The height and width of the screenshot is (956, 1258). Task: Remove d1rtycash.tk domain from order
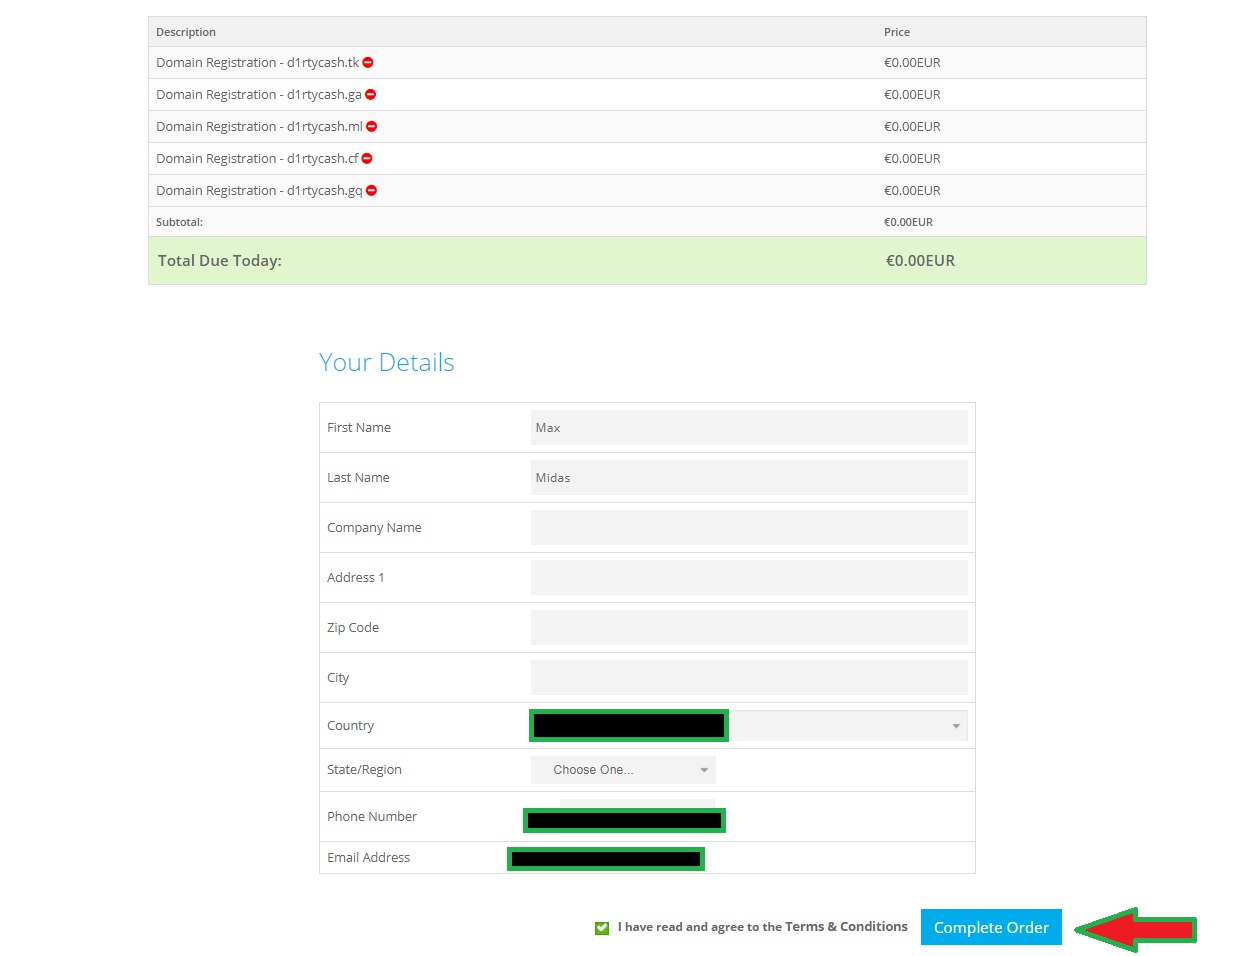pos(368,63)
